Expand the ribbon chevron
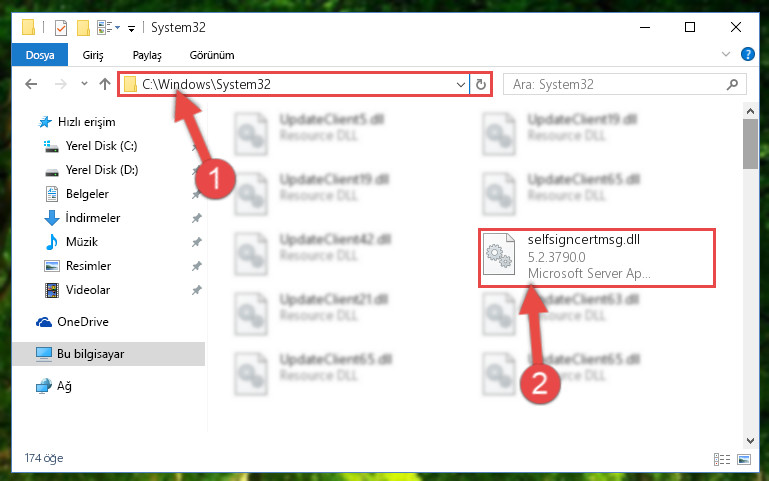 [x=726, y=54]
